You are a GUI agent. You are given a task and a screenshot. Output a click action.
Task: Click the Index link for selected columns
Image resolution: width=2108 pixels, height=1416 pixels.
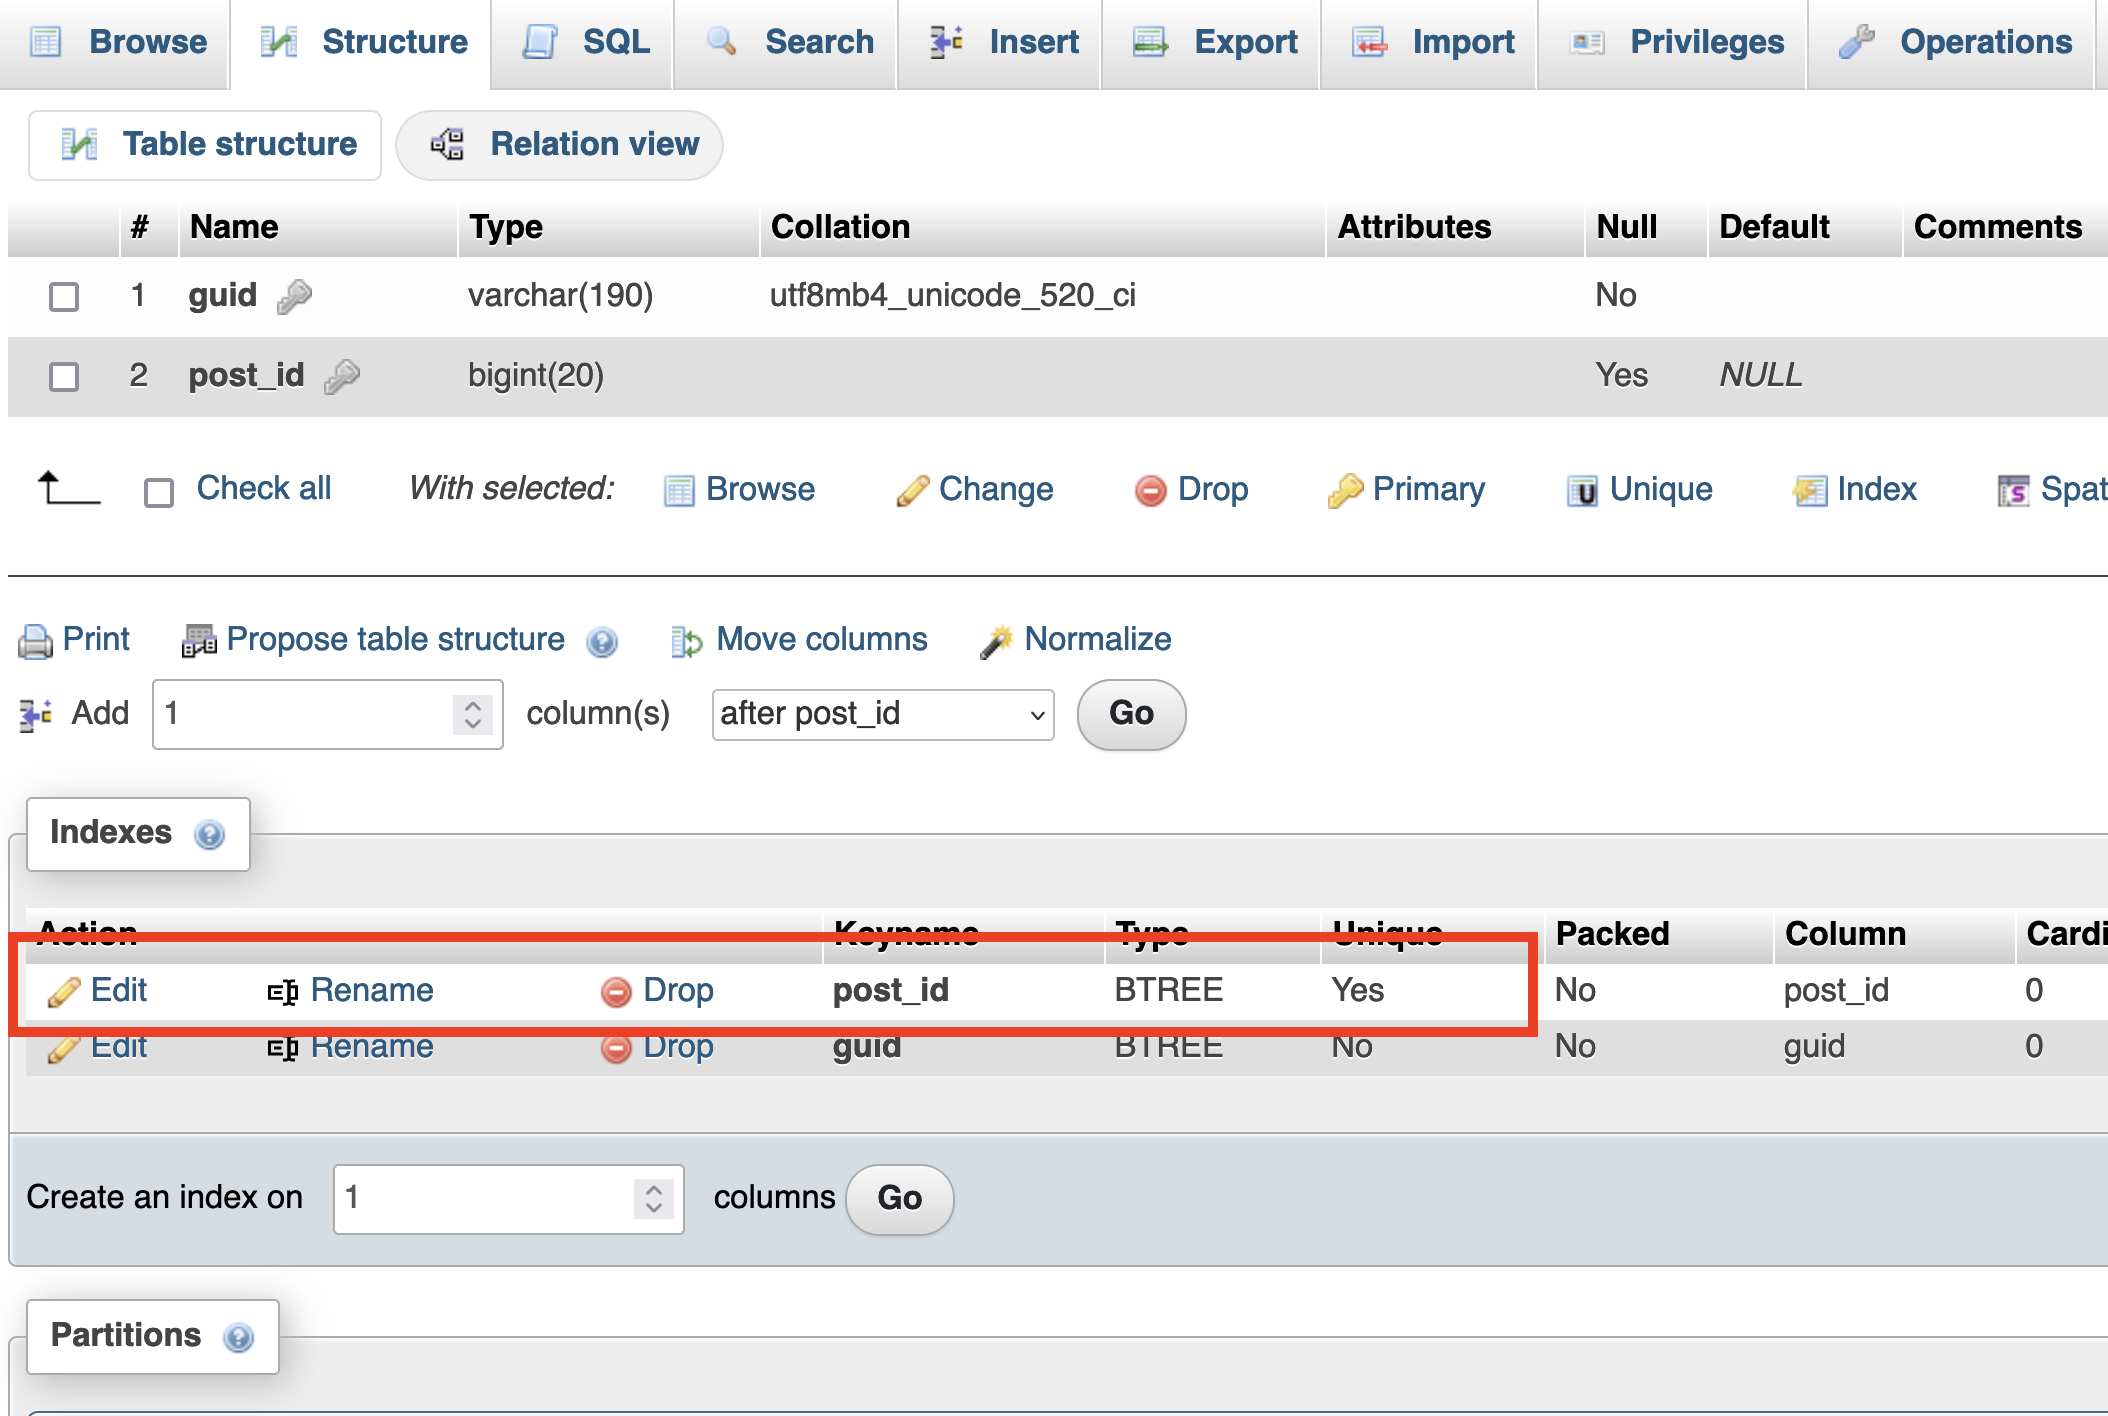pos(1877,489)
